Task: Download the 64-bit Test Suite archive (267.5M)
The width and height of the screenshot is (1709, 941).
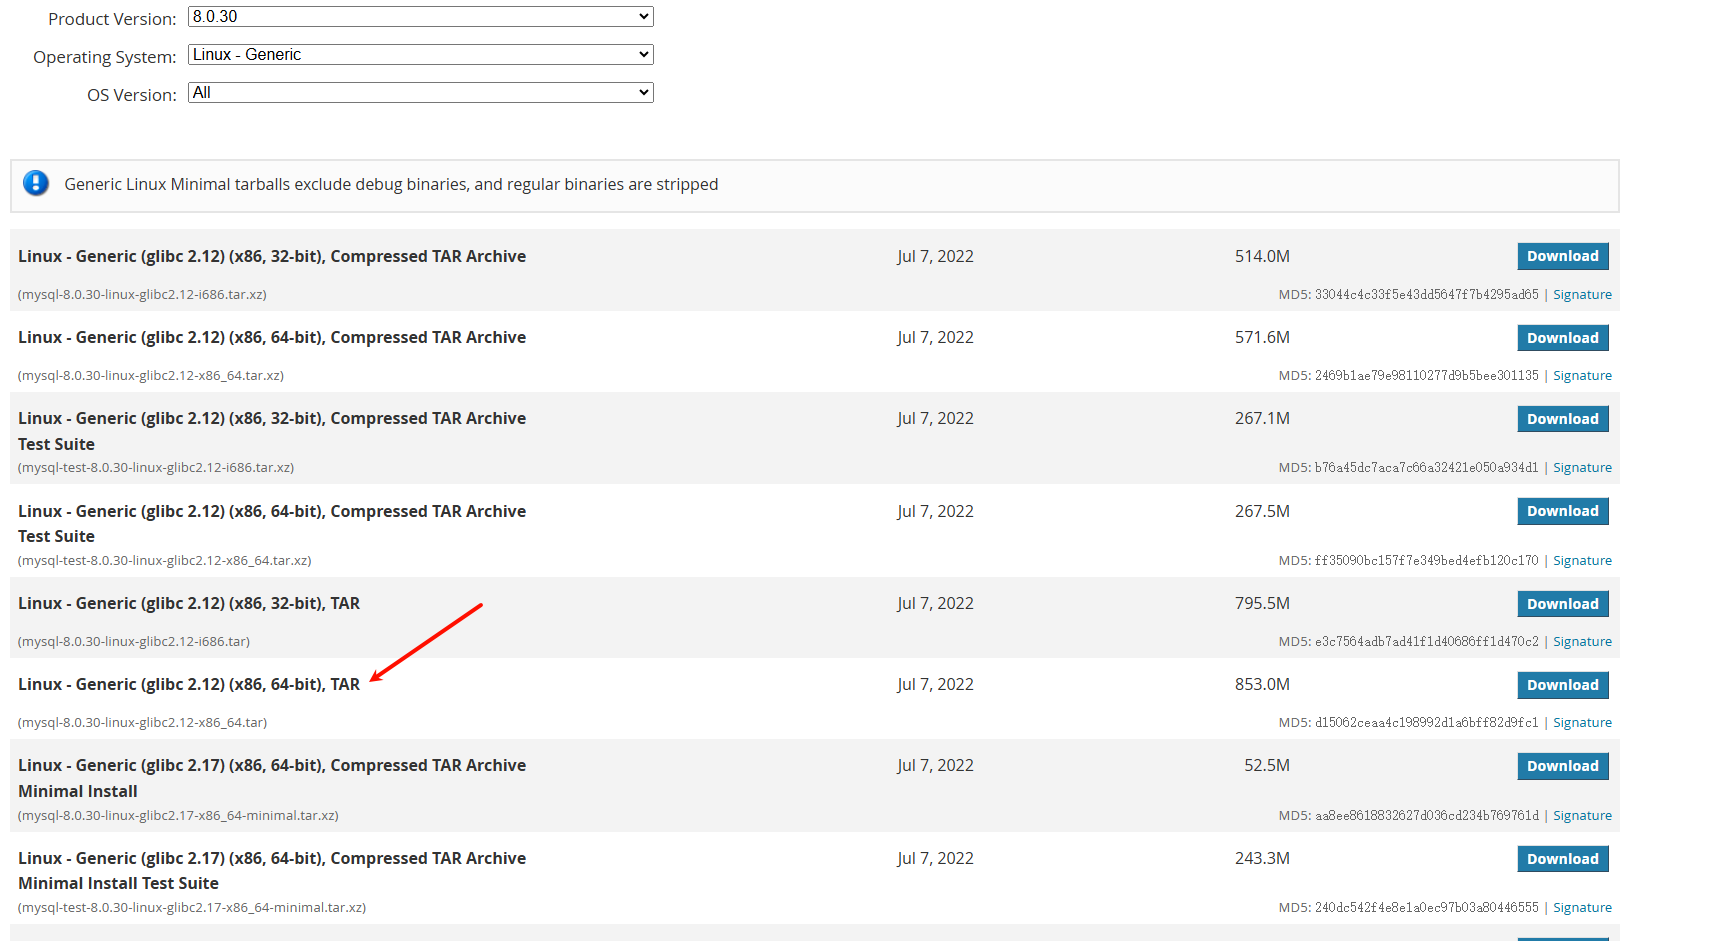Action: (1562, 511)
